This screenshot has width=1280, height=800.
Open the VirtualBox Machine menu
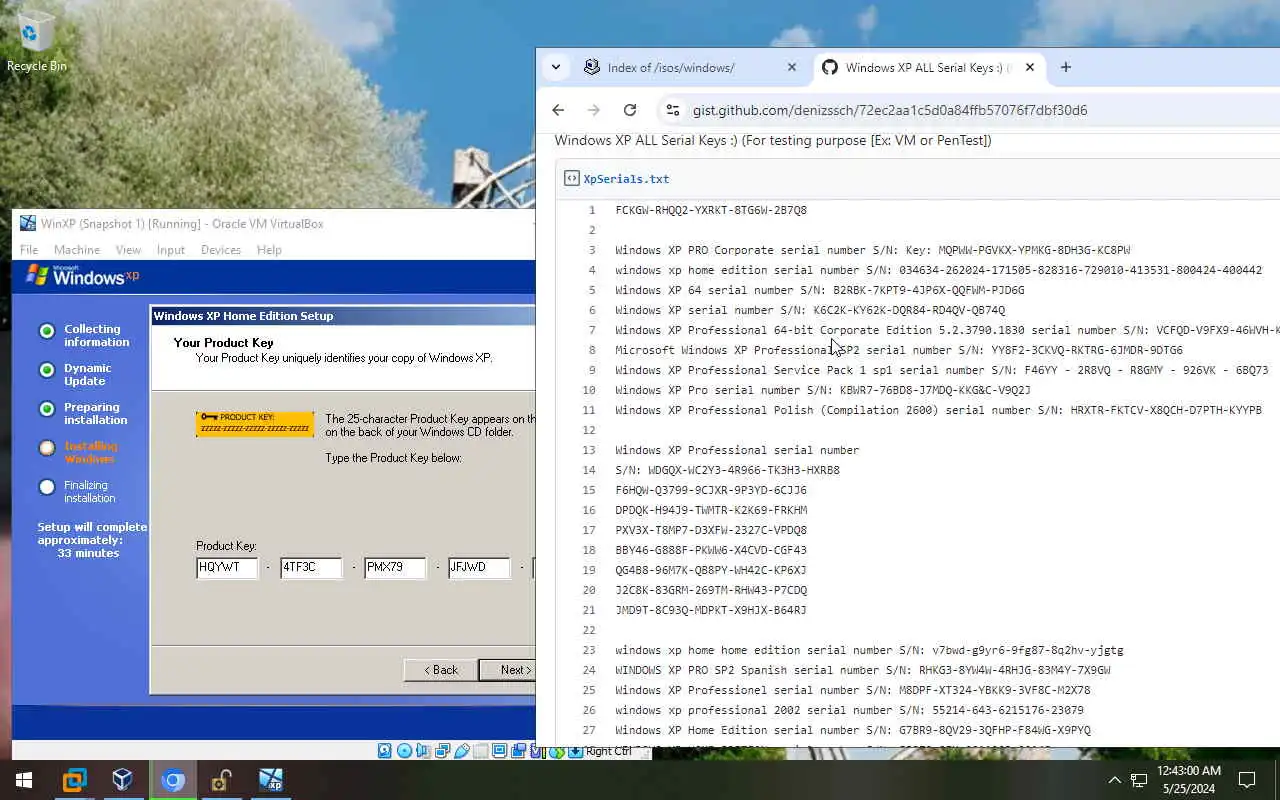pyautogui.click(x=77, y=250)
